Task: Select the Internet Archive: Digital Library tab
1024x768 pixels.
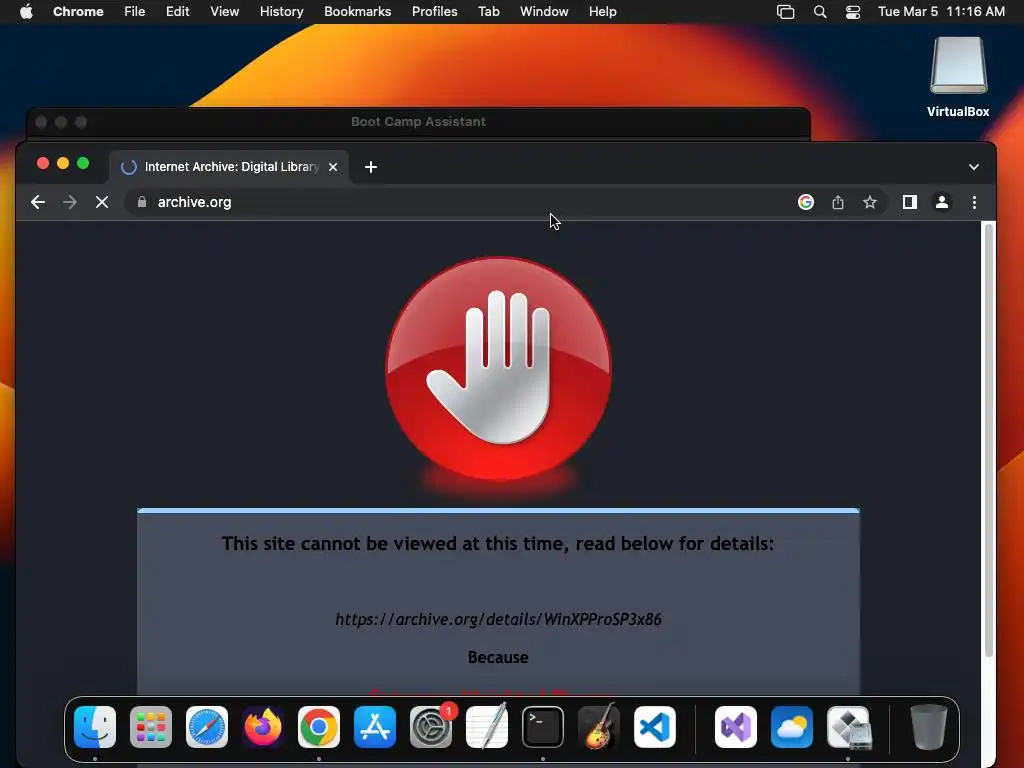Action: pos(229,167)
